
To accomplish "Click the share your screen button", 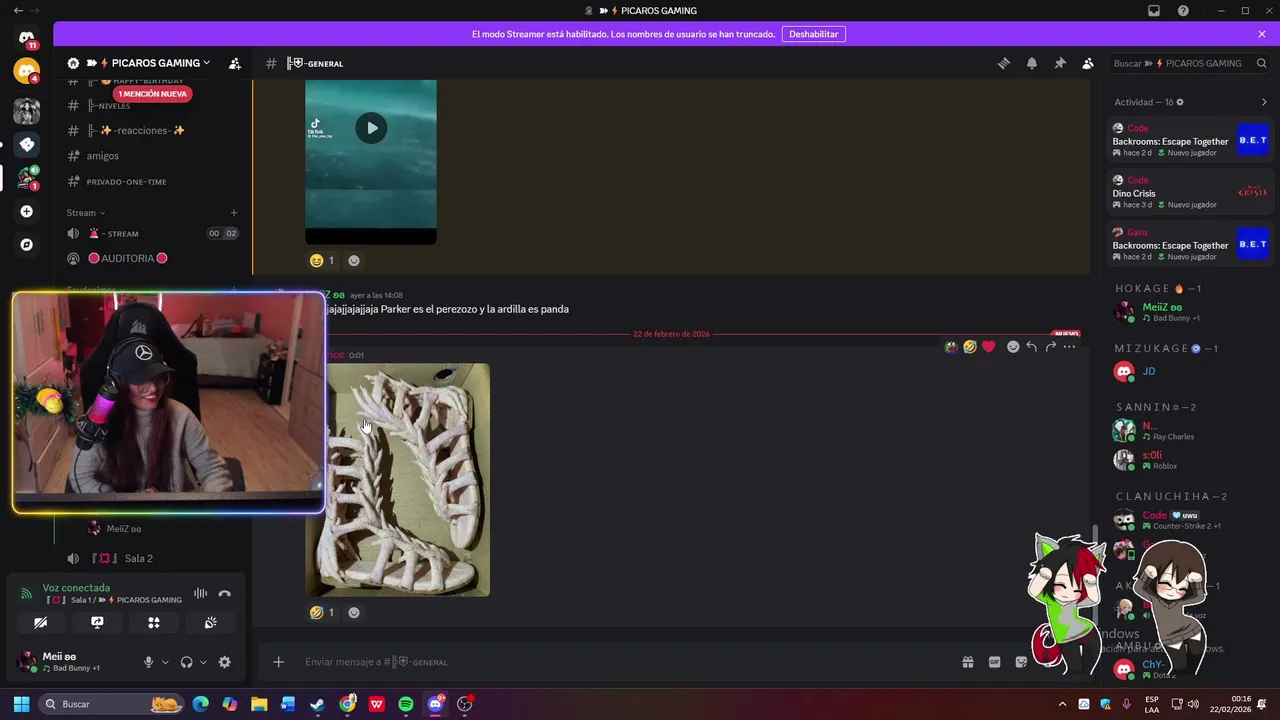I will (x=97, y=622).
